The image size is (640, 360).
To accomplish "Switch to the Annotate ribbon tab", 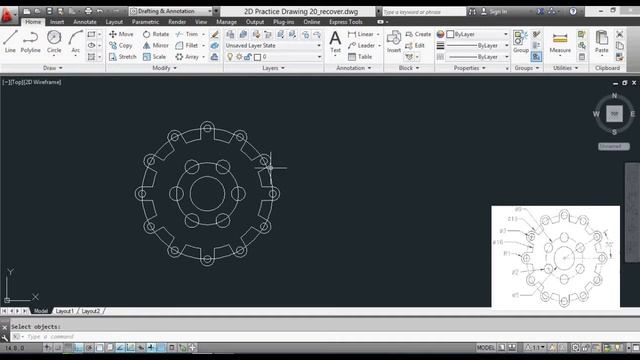I will [85, 22].
